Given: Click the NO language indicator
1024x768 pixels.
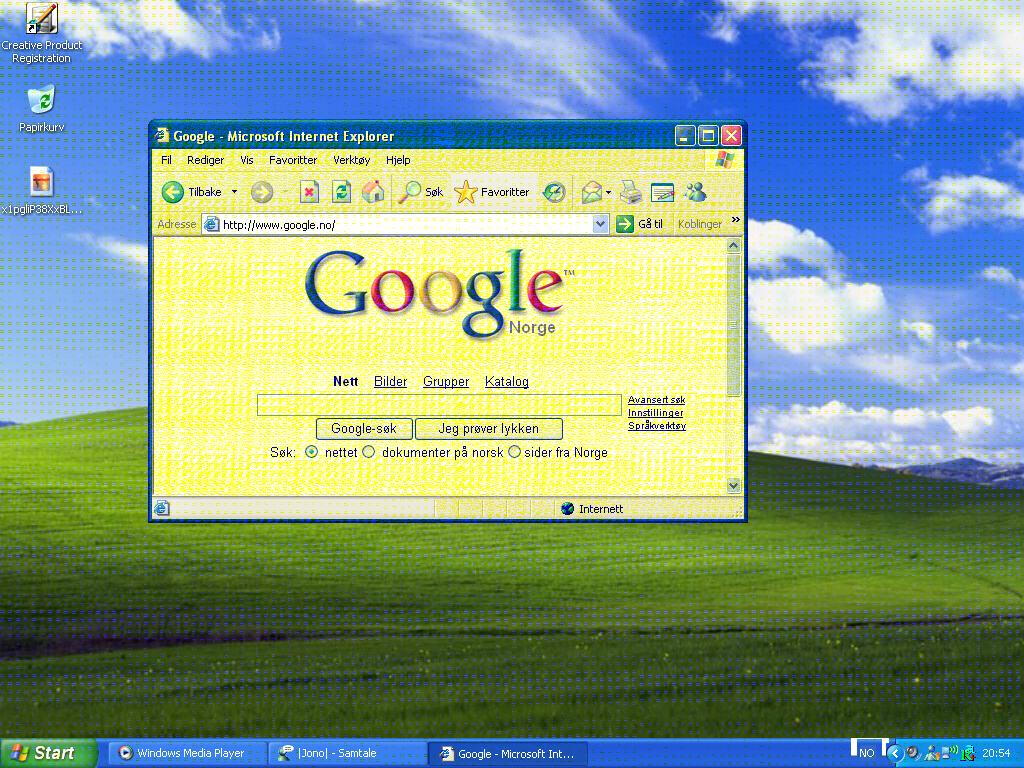Looking at the screenshot, I should (x=867, y=753).
